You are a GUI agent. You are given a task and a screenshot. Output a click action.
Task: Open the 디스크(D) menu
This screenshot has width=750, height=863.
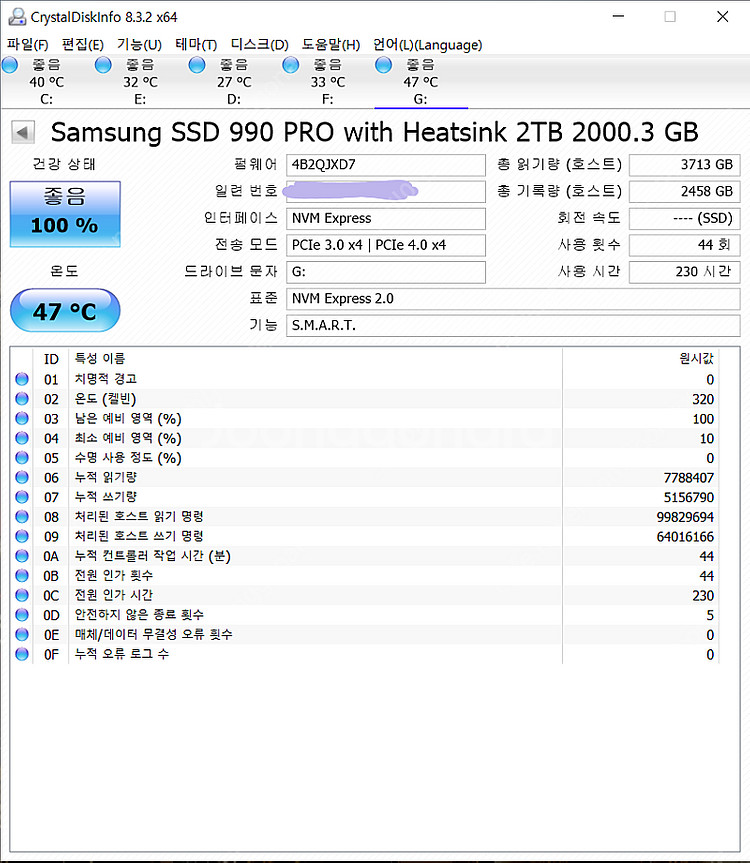pyautogui.click(x=259, y=45)
